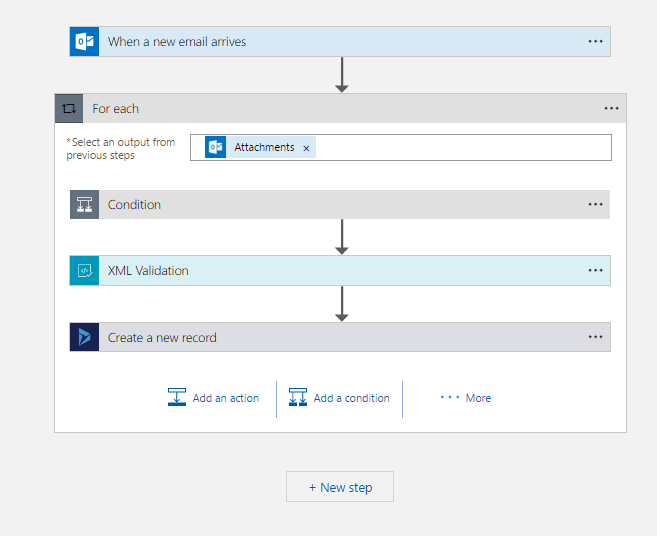This screenshot has width=657, height=536.
Task: Open the Create a new record ellipsis menu
Action: click(x=595, y=337)
